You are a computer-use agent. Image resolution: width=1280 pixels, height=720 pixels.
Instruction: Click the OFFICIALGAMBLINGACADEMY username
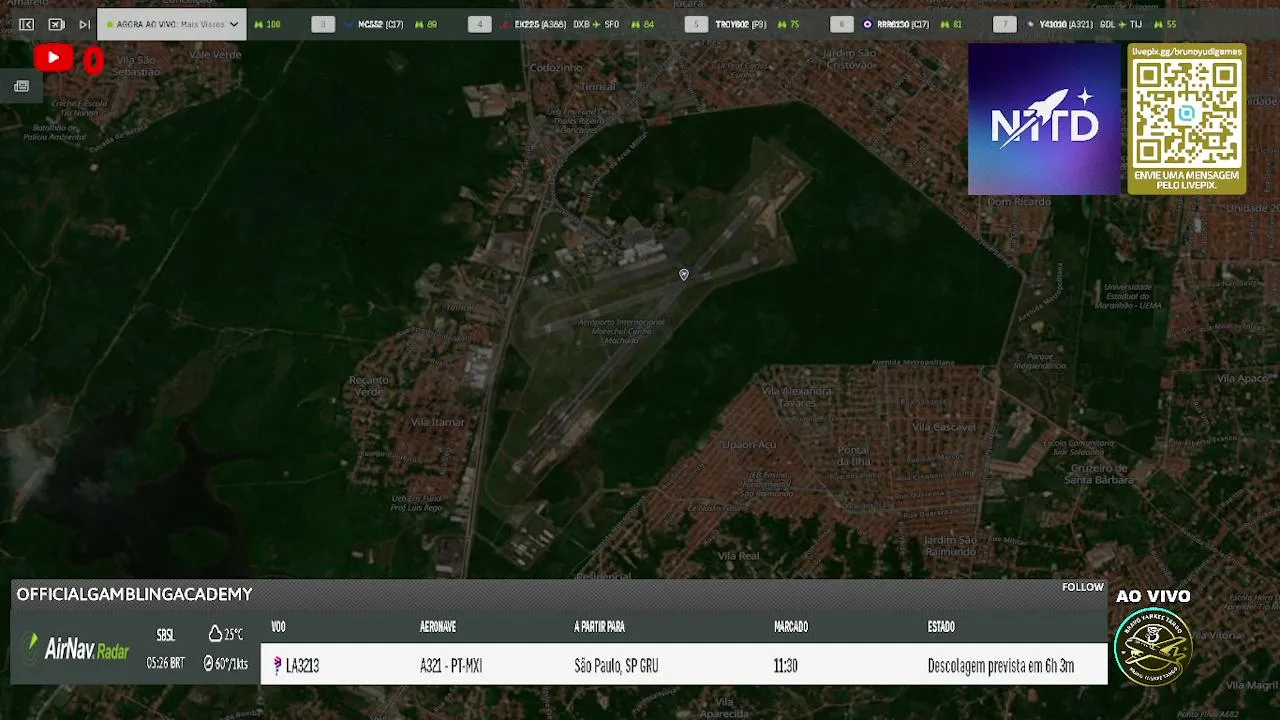tap(135, 594)
